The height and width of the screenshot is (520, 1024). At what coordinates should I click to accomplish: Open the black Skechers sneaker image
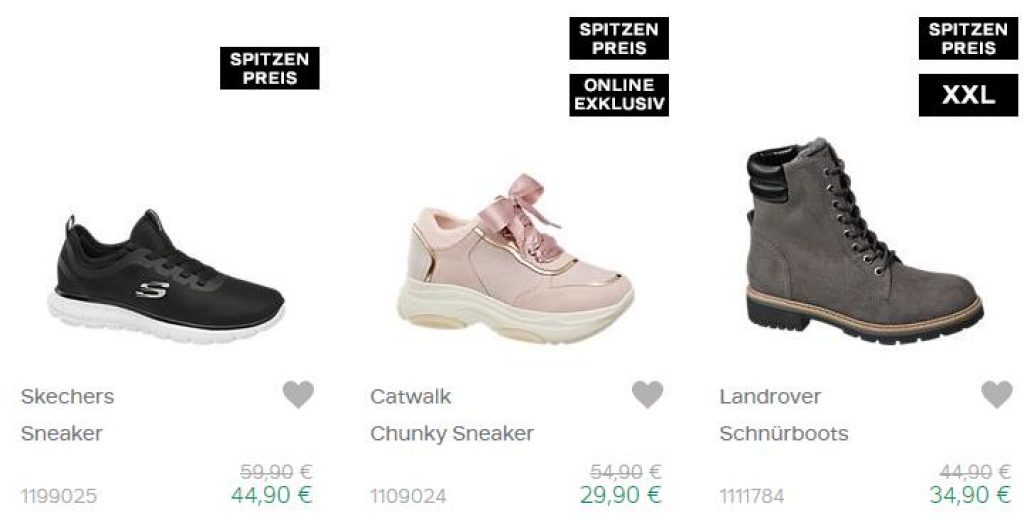pyautogui.click(x=166, y=277)
